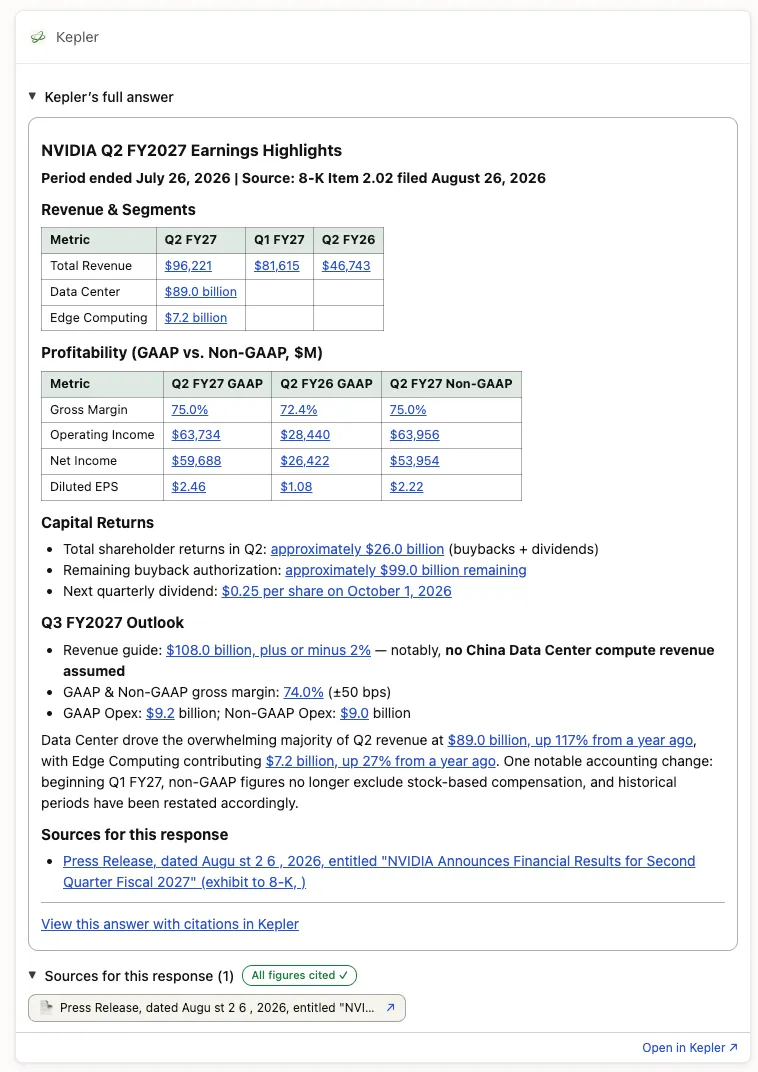Viewport: 758px width, 1072px height.
Task: Click the 74.0% gross margin outlook link
Action: coord(303,693)
